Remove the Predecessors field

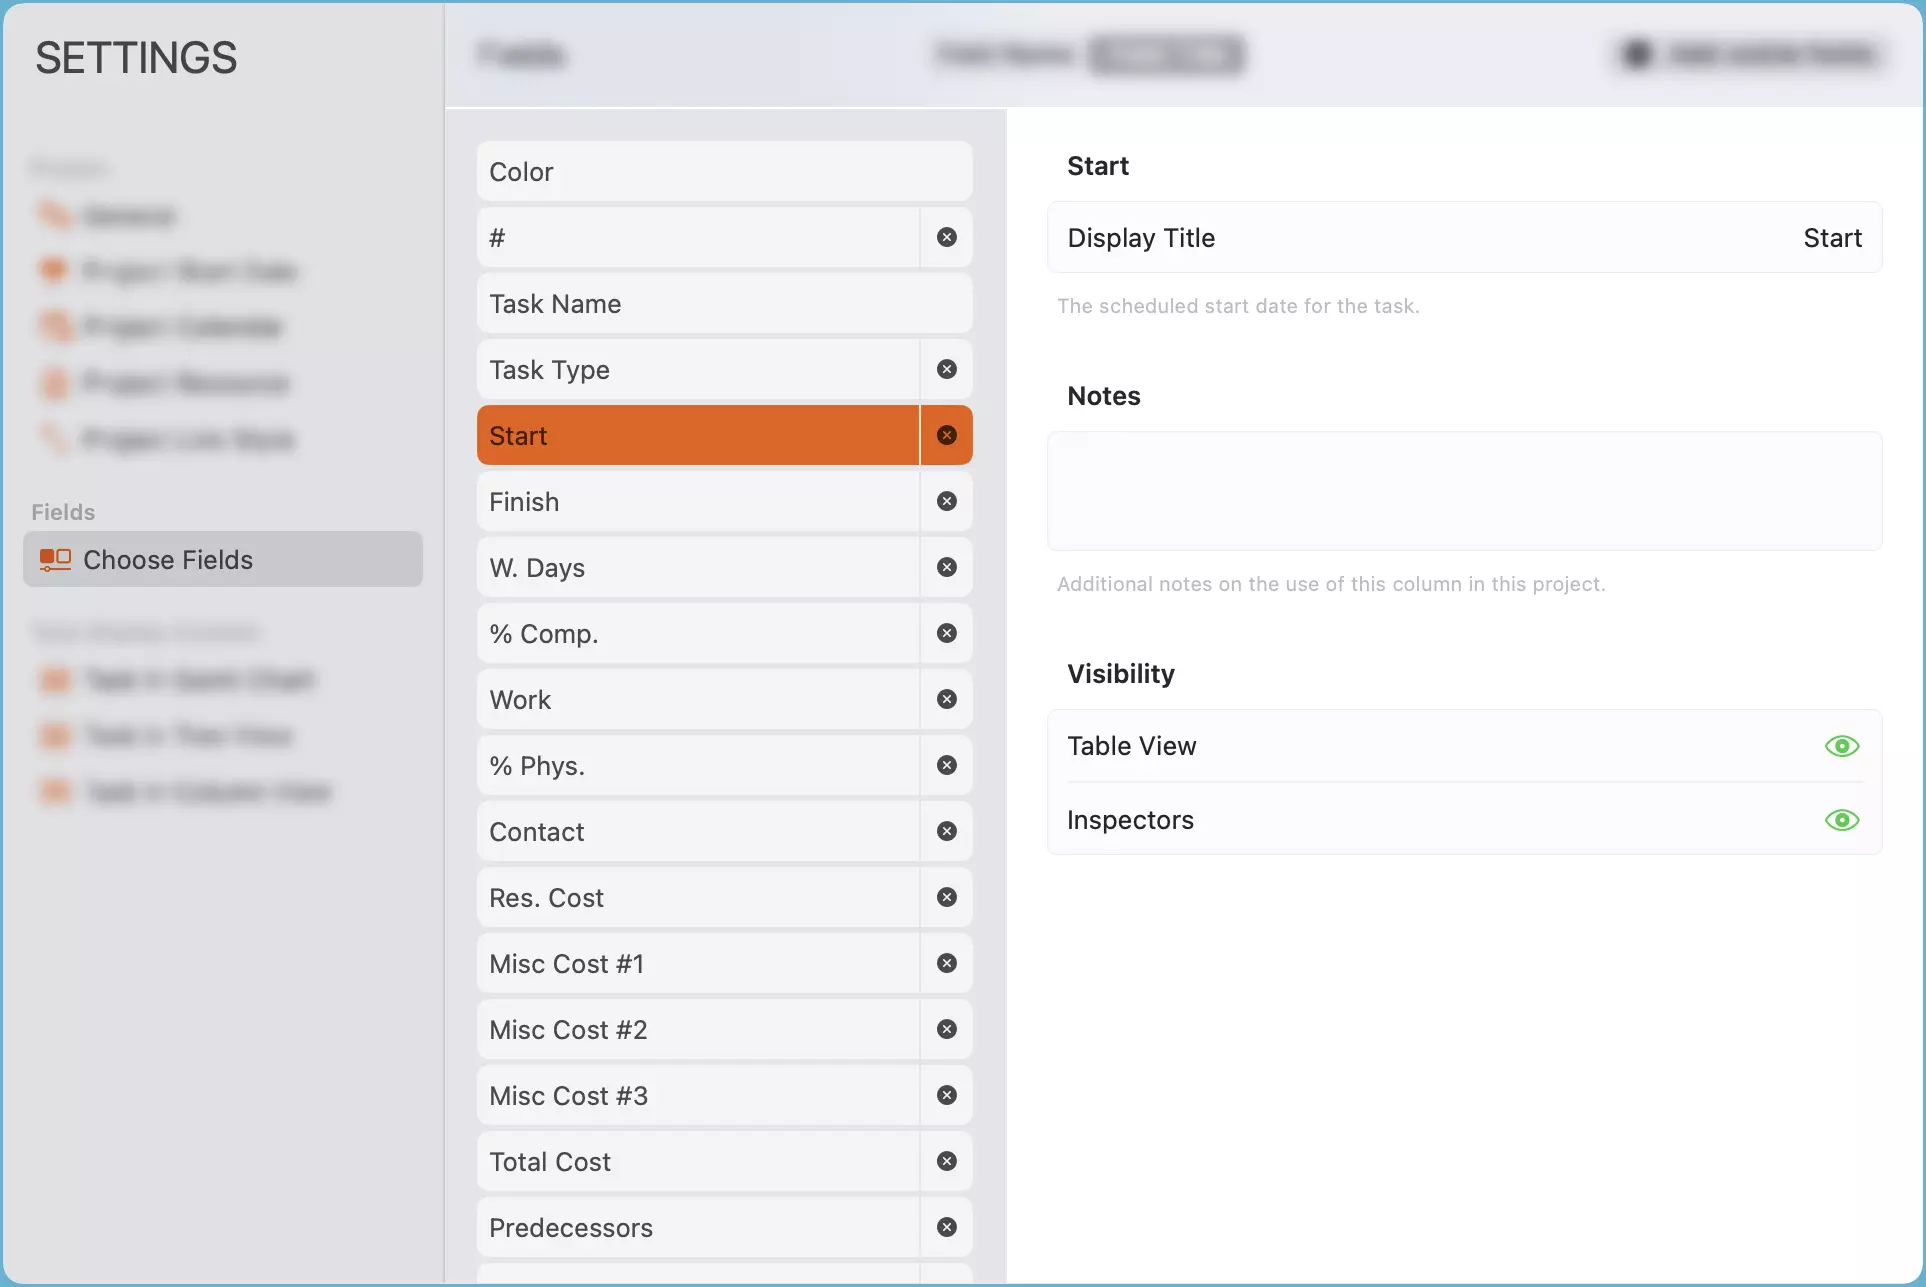click(946, 1228)
